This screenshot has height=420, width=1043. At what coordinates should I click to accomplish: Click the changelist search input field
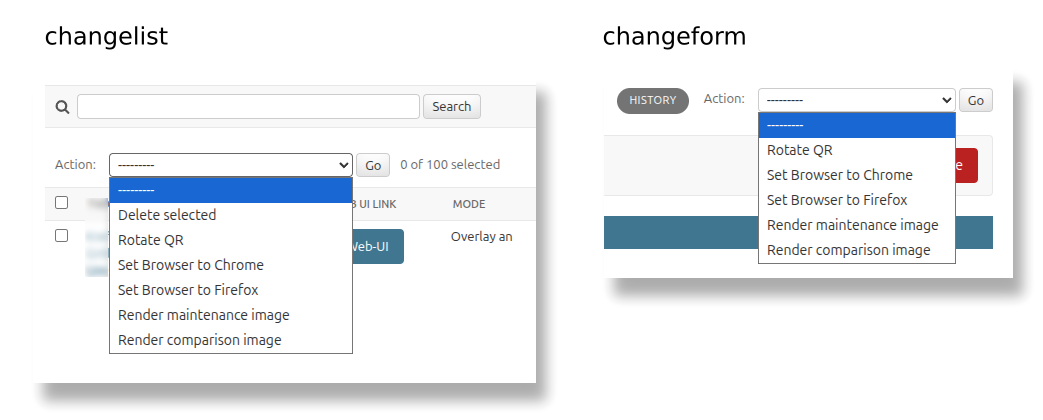(x=248, y=107)
